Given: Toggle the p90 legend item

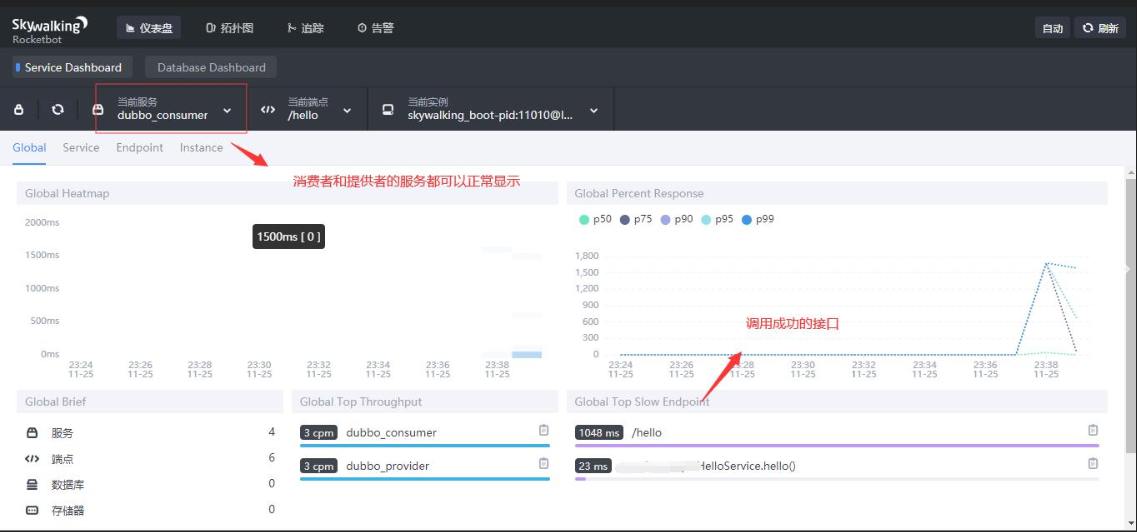Looking at the screenshot, I should point(676,219).
